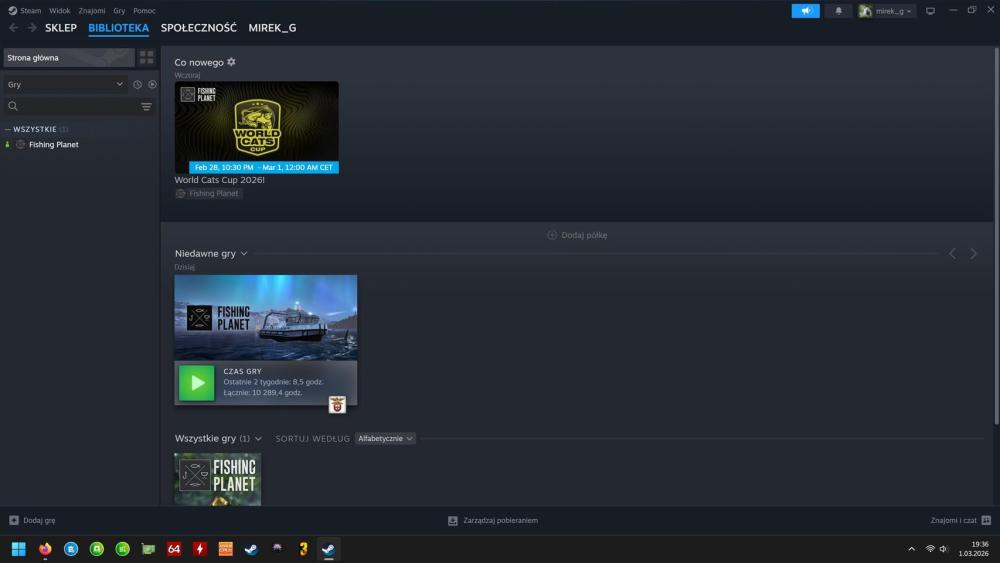This screenshot has width=1000, height=563.
Task: Open the blue announcements megaphone button
Action: (805, 11)
